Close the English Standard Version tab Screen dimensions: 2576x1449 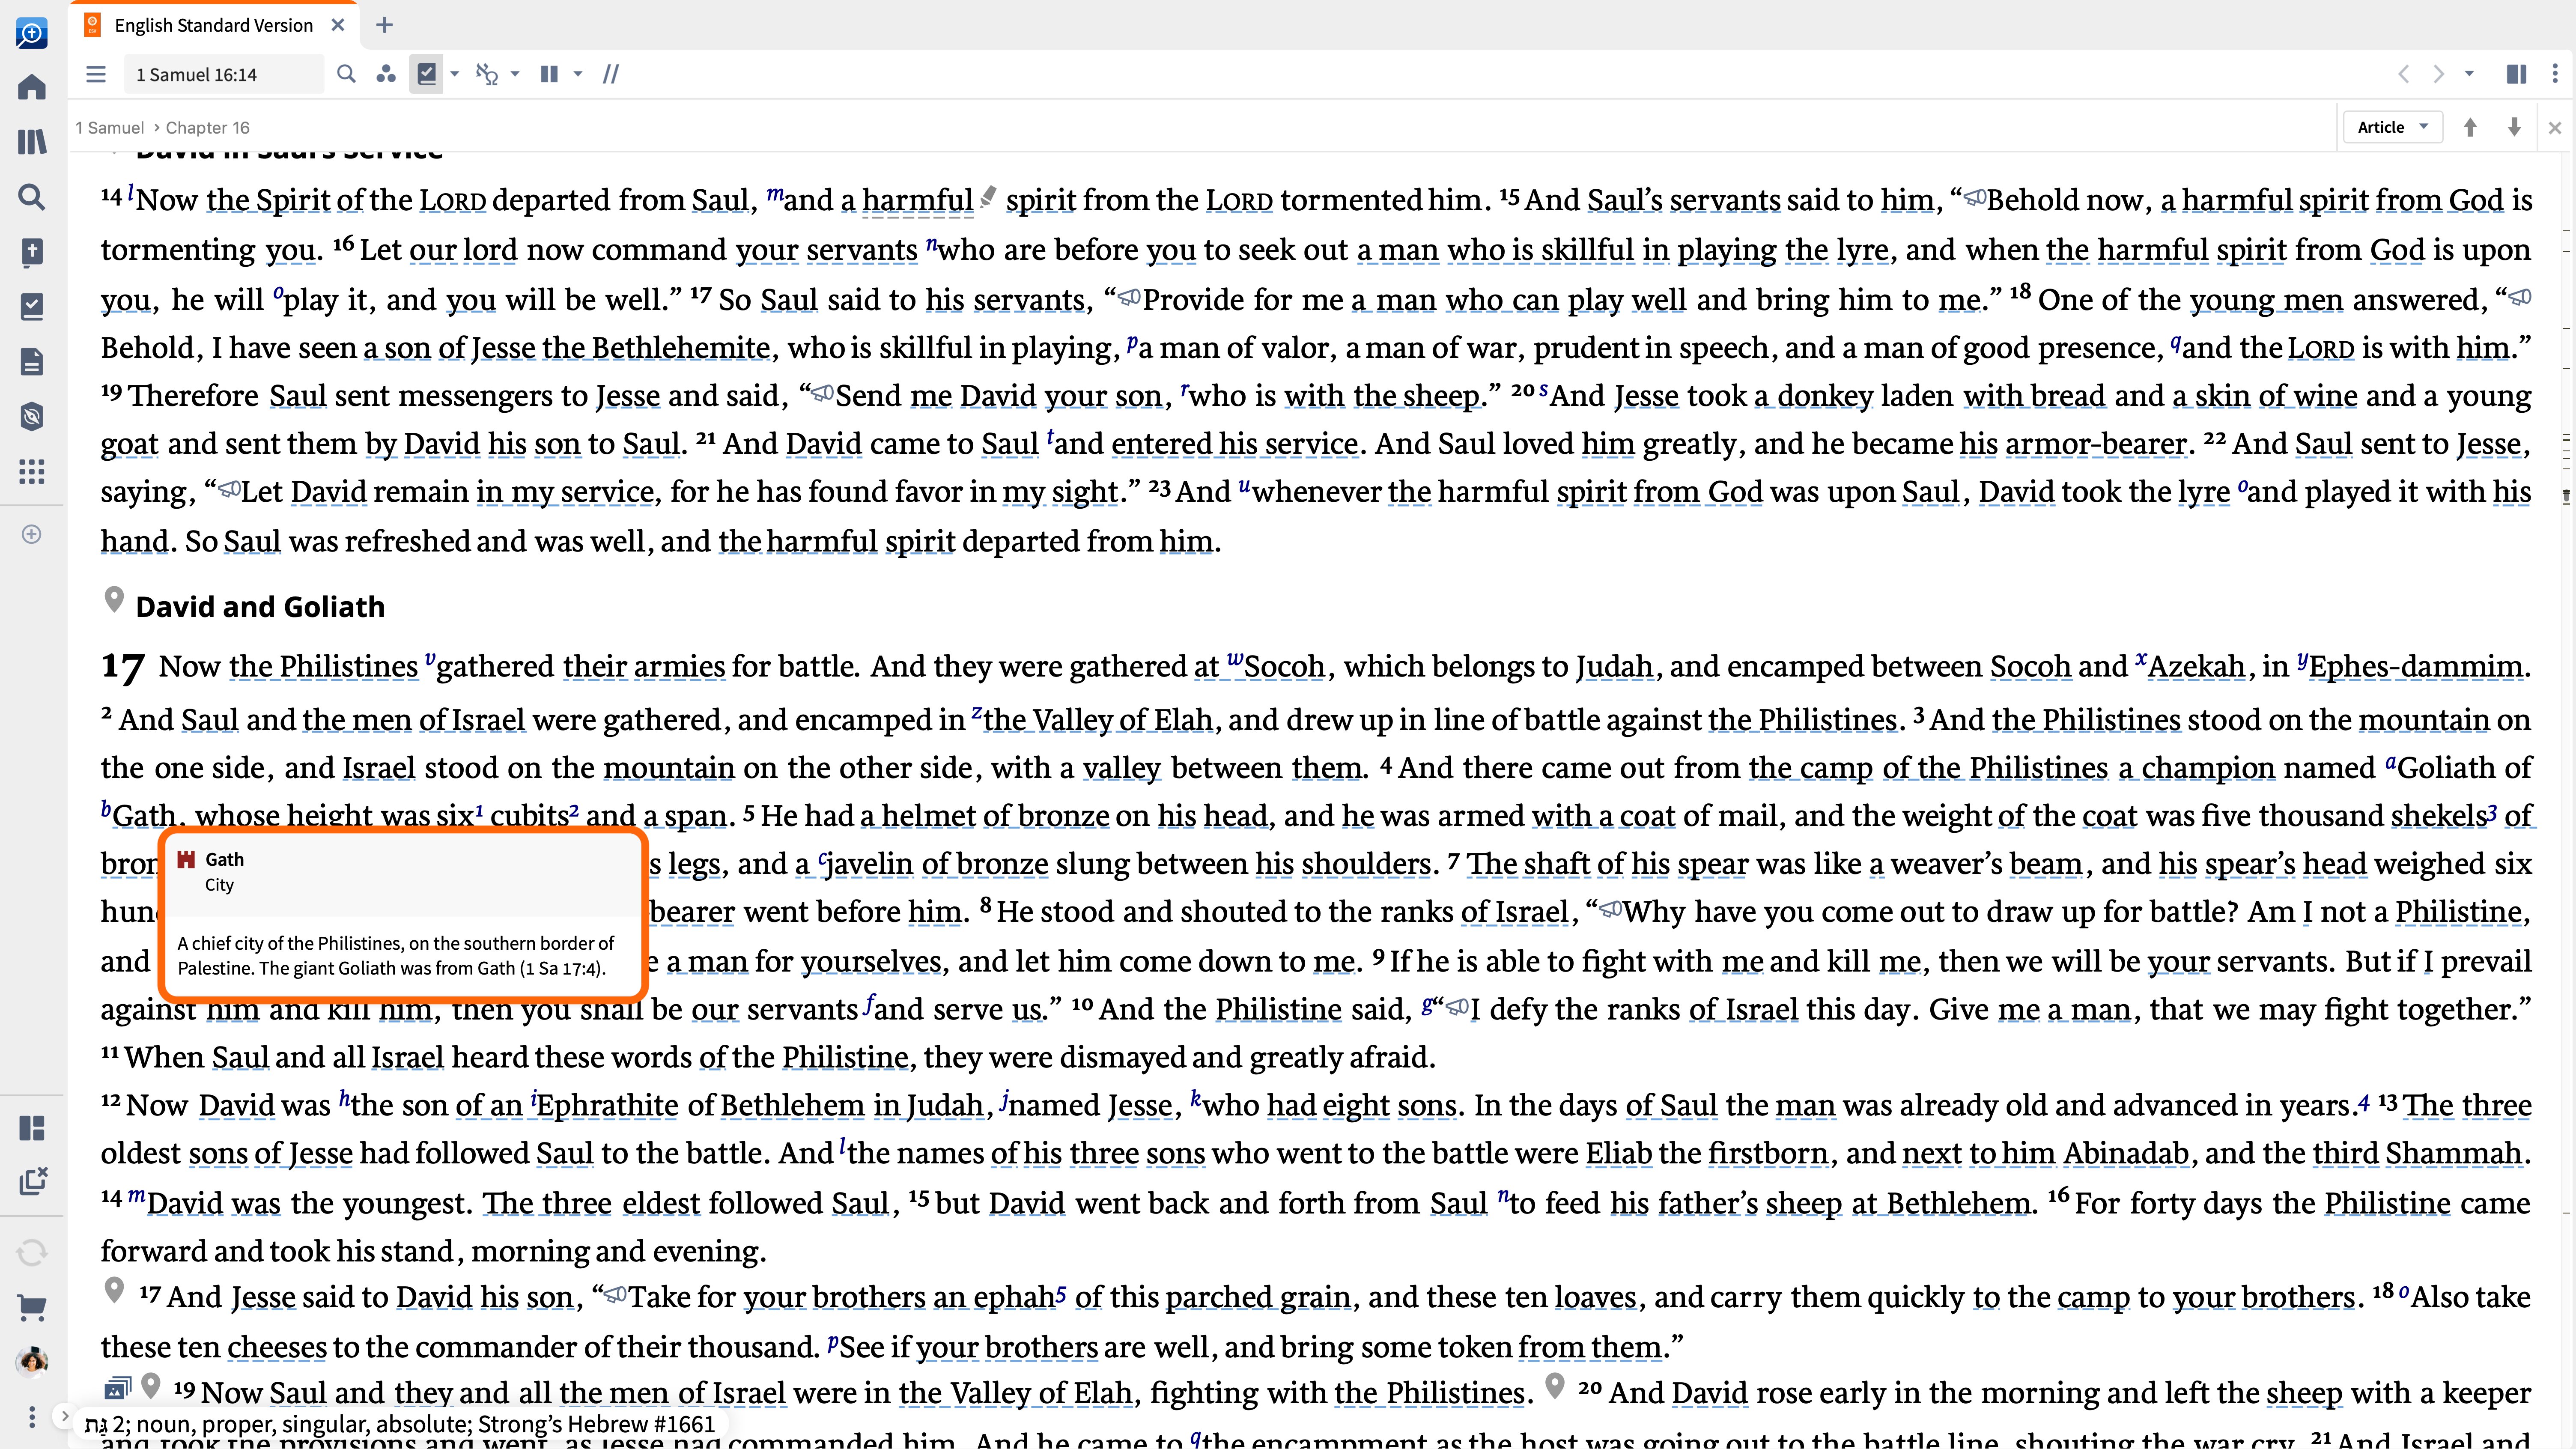coord(338,25)
